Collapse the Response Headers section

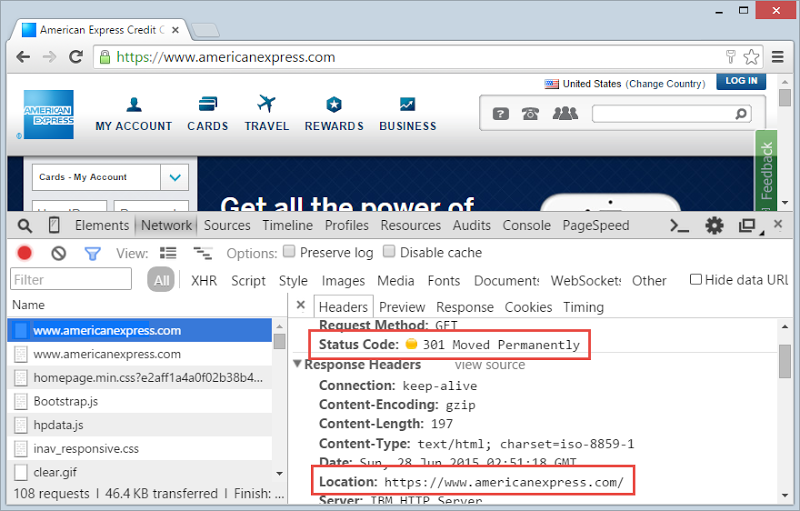pos(297,364)
